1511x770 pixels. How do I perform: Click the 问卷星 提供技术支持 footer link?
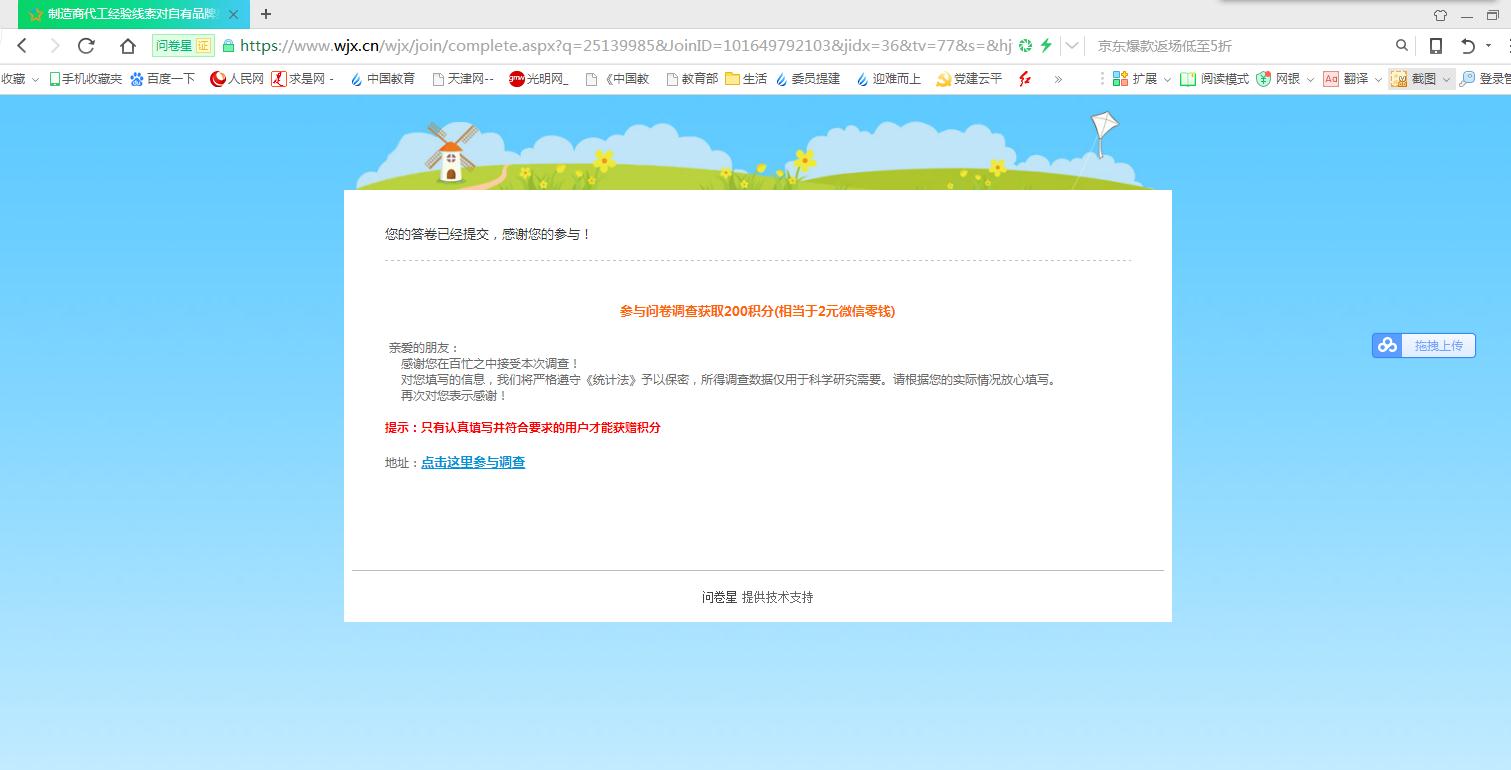[x=757, y=597]
